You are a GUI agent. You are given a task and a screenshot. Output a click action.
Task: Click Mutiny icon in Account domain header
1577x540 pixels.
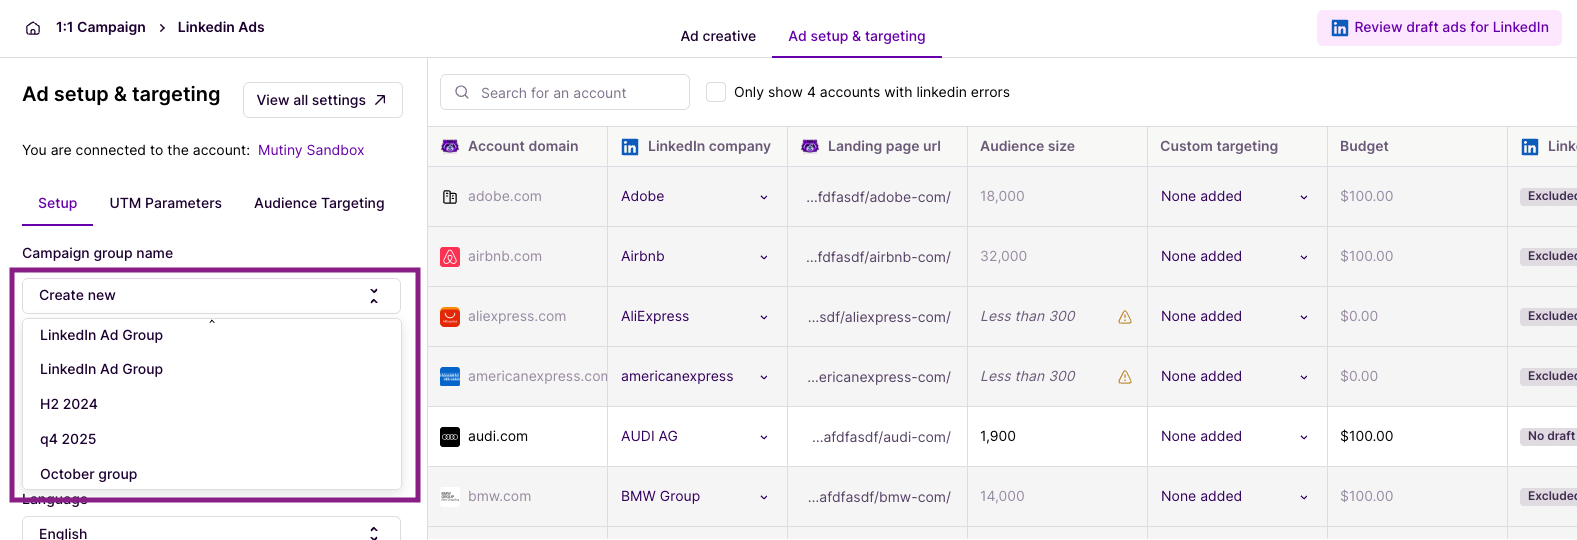[x=450, y=146]
